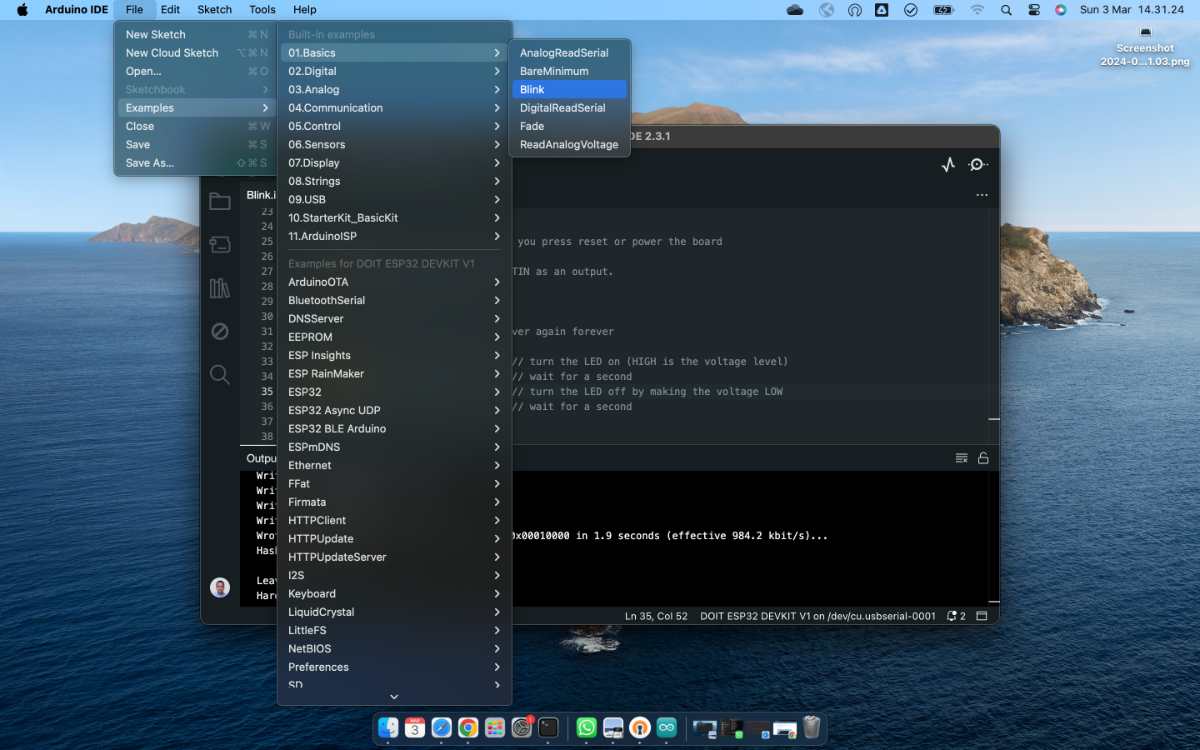
Task: Expand the 02.Digital examples submenu
Action: point(394,71)
